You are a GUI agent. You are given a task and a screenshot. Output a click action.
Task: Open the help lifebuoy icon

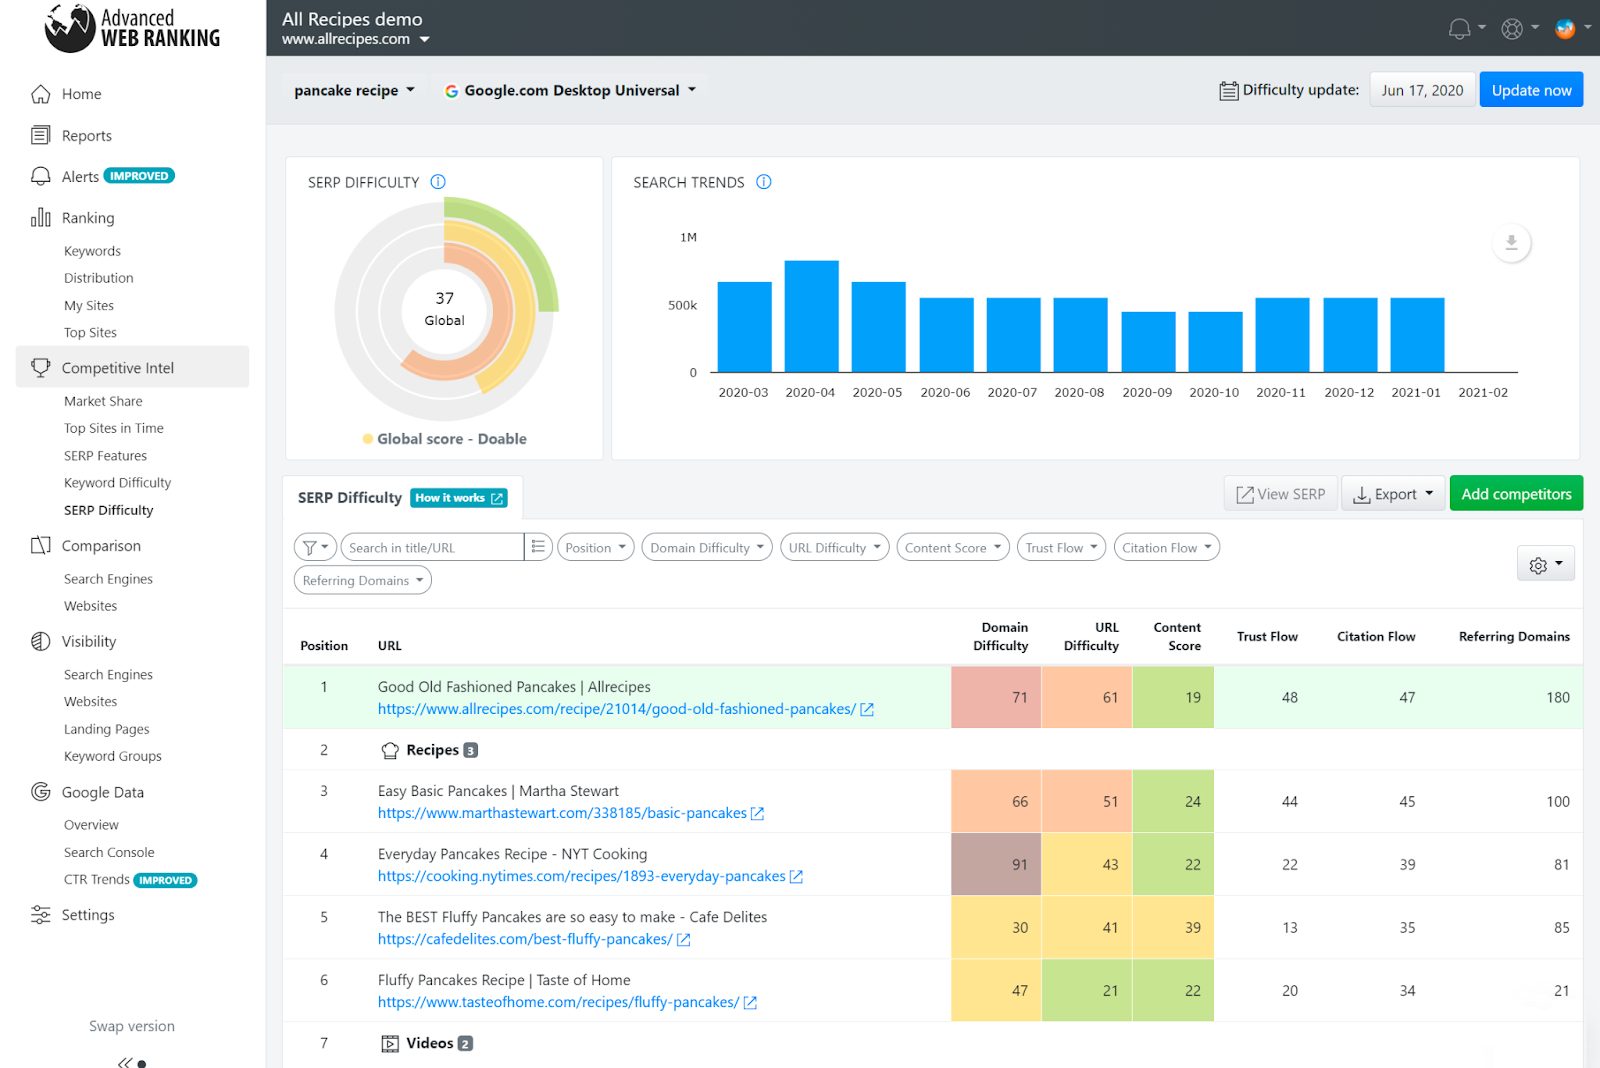coord(1512,29)
